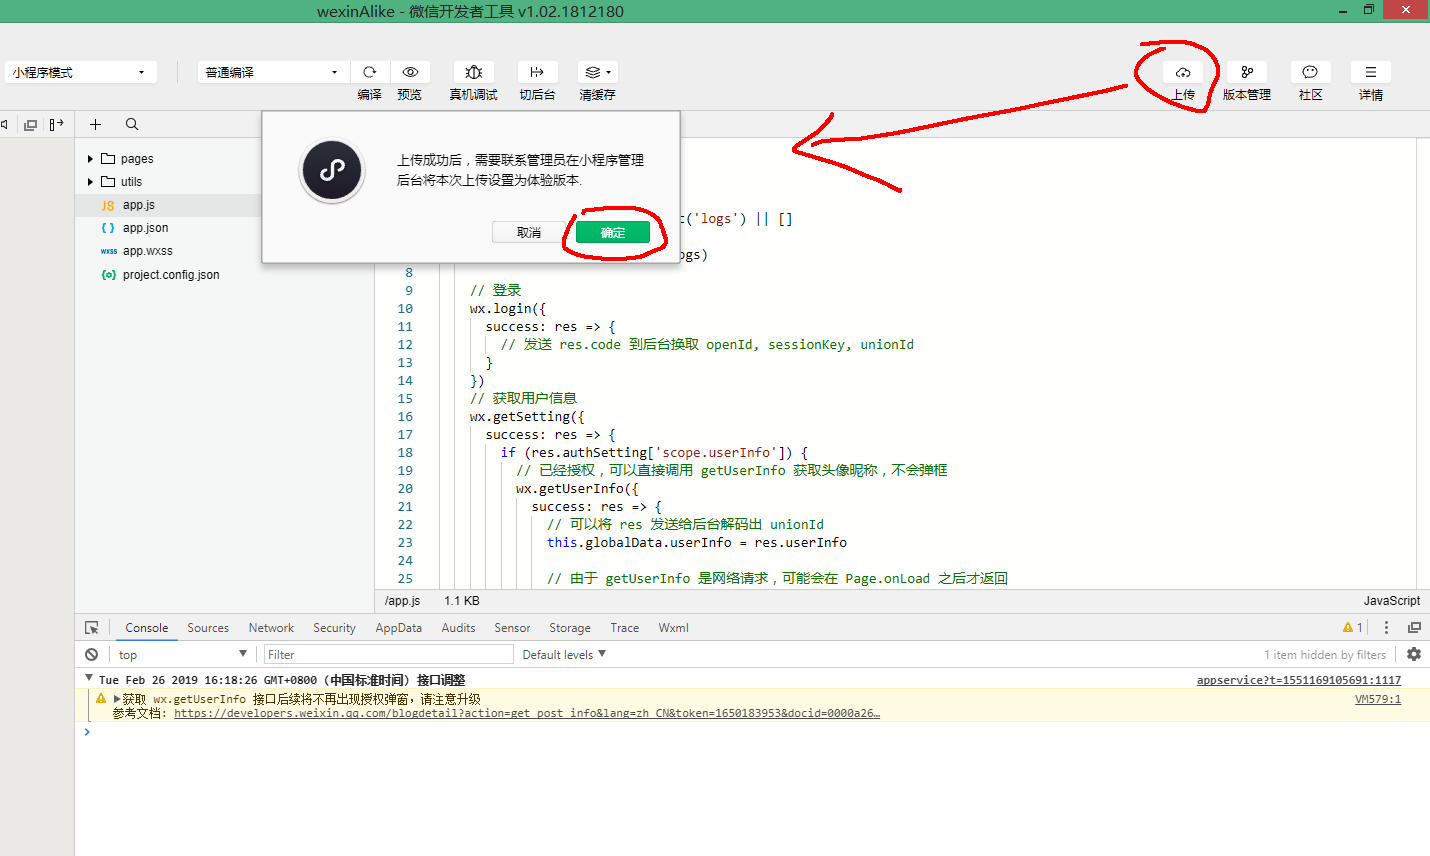Open console settings gear icon
The height and width of the screenshot is (856, 1430).
point(1414,654)
